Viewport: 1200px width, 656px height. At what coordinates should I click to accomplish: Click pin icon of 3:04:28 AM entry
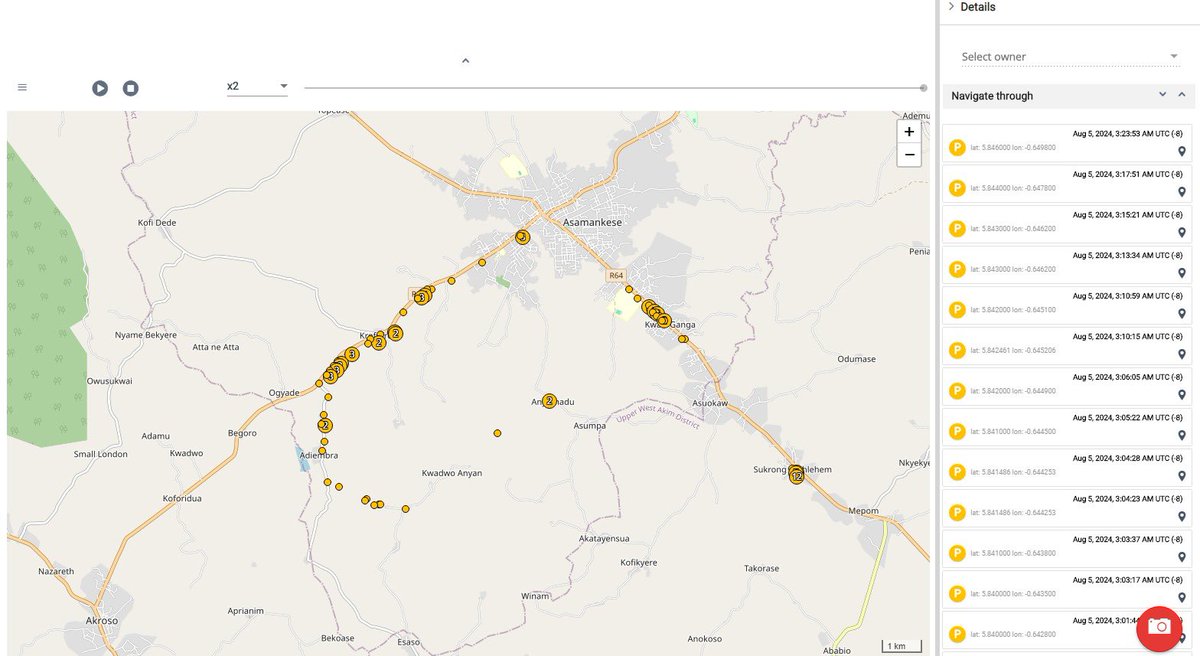tap(1181, 476)
